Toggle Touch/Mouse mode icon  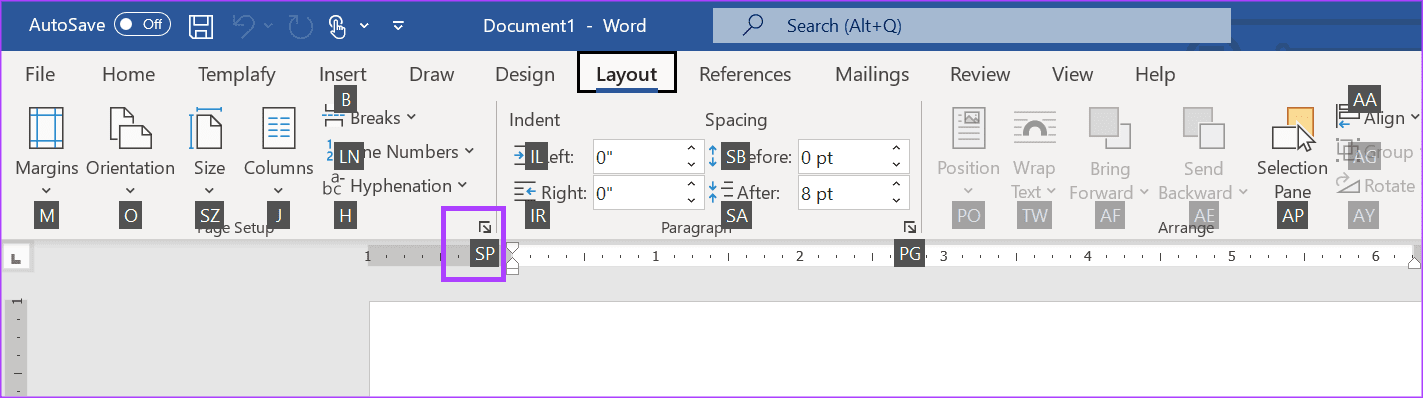tap(337, 26)
